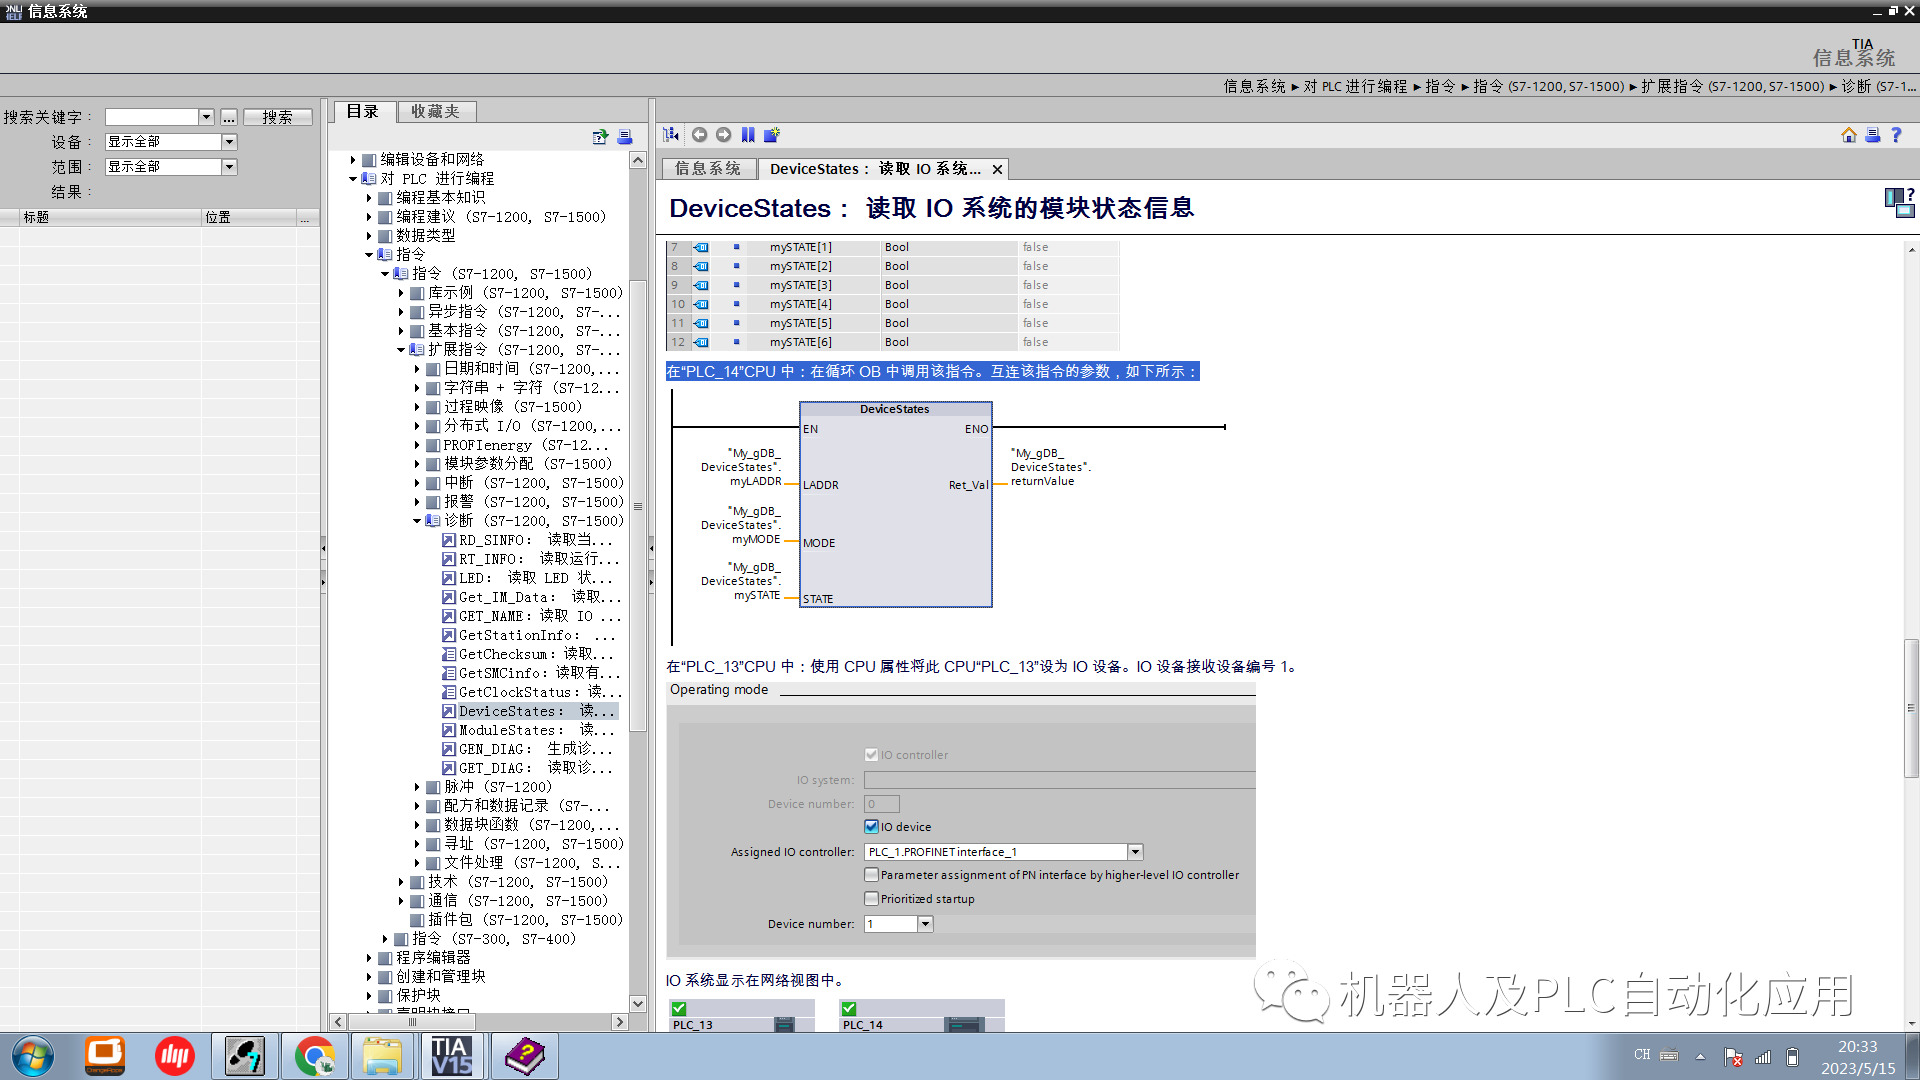Navigate back using the back arrow icon
The height and width of the screenshot is (1080, 1920).
pyautogui.click(x=699, y=134)
